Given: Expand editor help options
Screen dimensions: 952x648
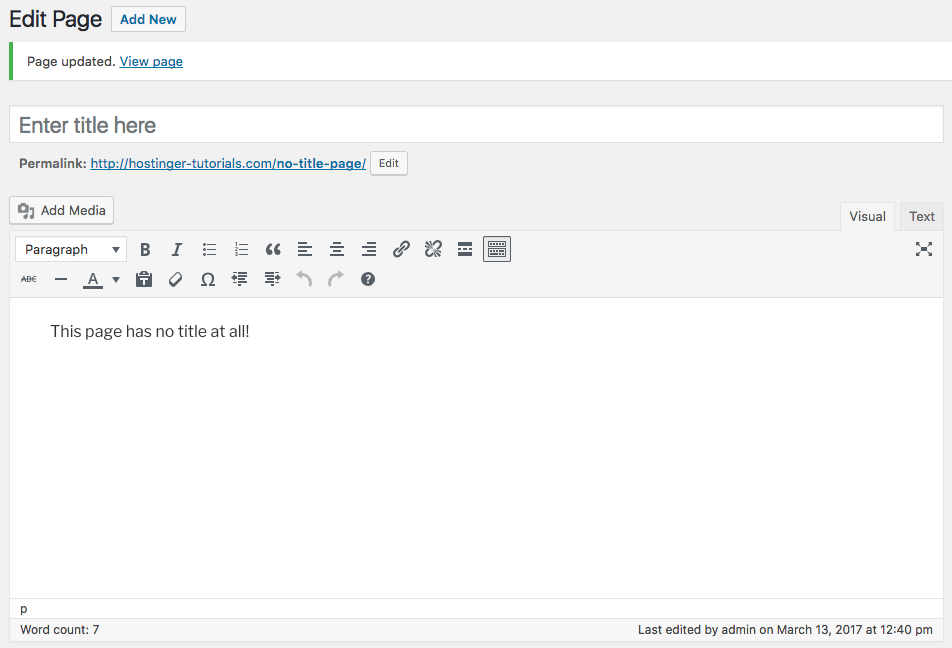Looking at the screenshot, I should [367, 279].
